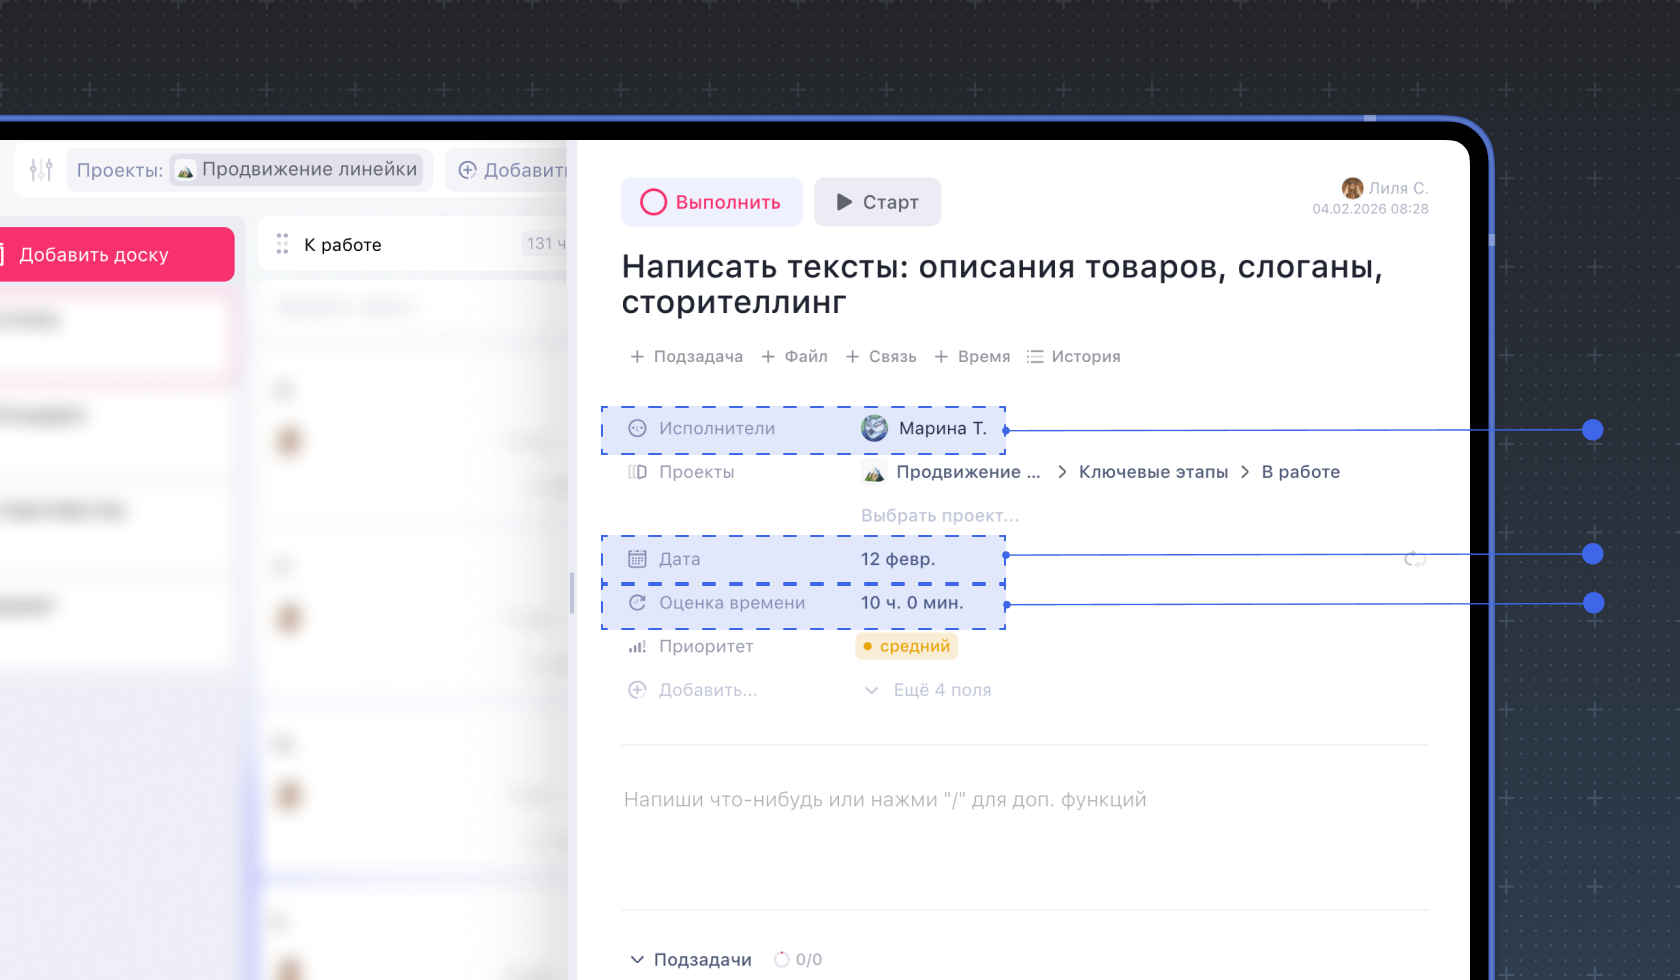1680x980 pixels.
Task: Click the Исполнители smiley icon
Action: pyautogui.click(x=637, y=428)
